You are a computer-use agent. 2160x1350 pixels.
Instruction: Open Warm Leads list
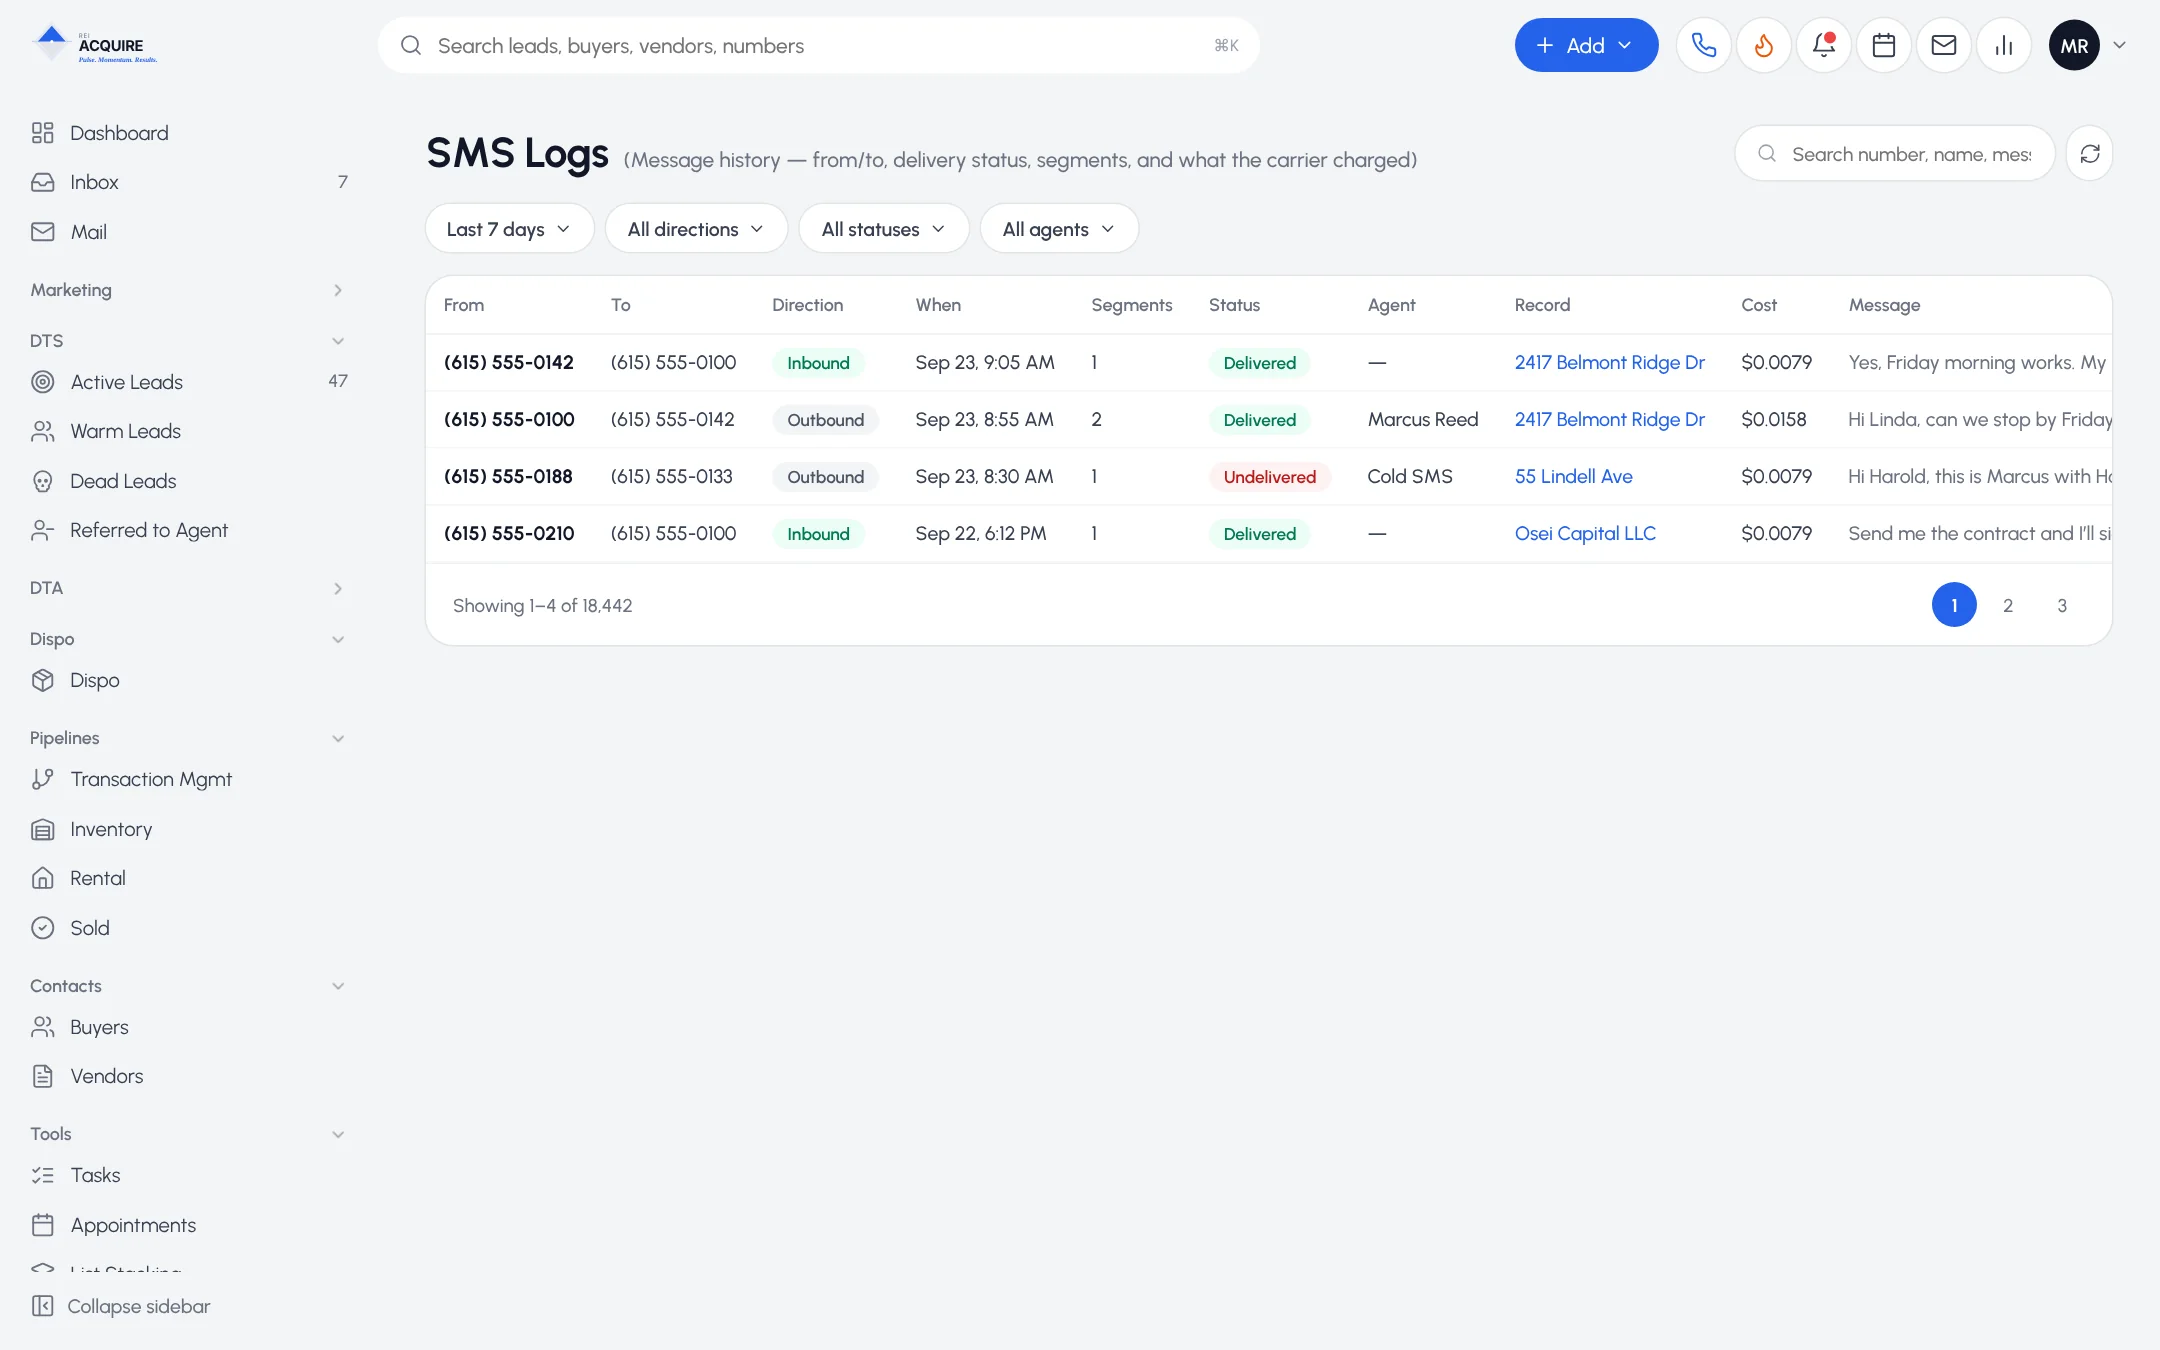point(188,431)
